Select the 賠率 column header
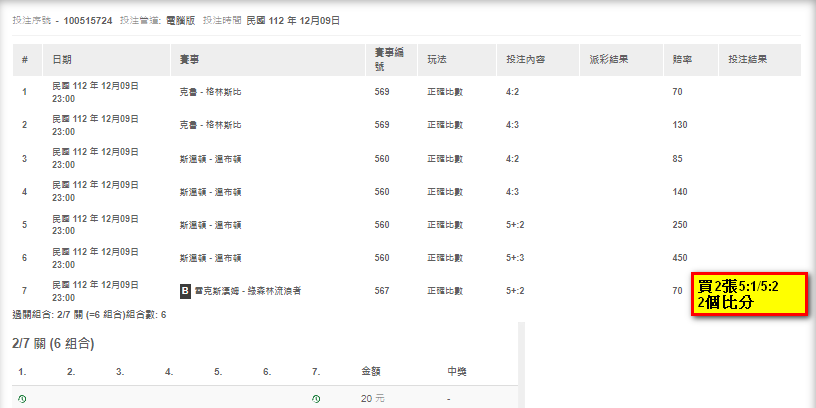816x408 pixels. point(683,60)
